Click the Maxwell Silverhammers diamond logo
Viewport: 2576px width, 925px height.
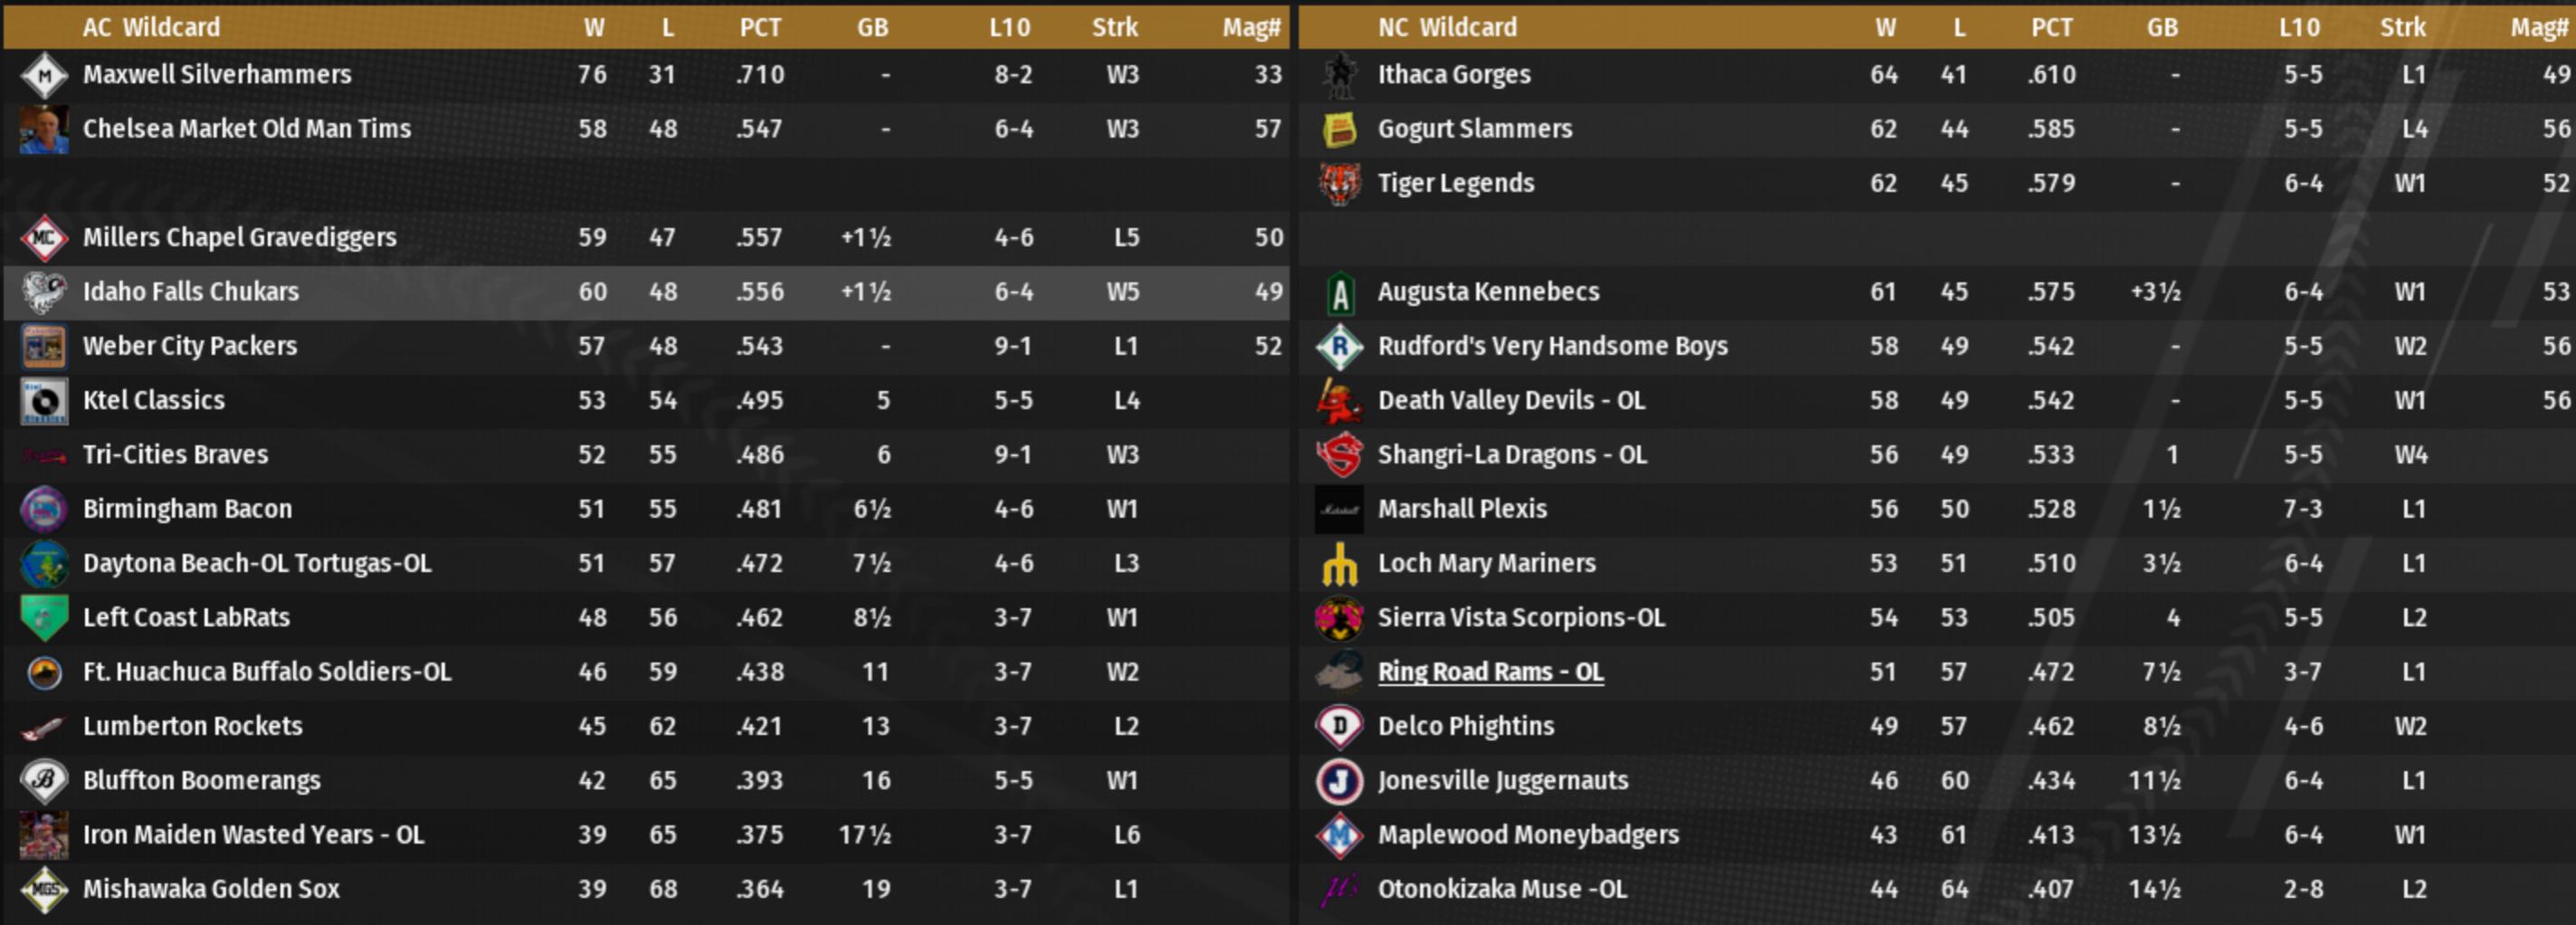(x=44, y=75)
